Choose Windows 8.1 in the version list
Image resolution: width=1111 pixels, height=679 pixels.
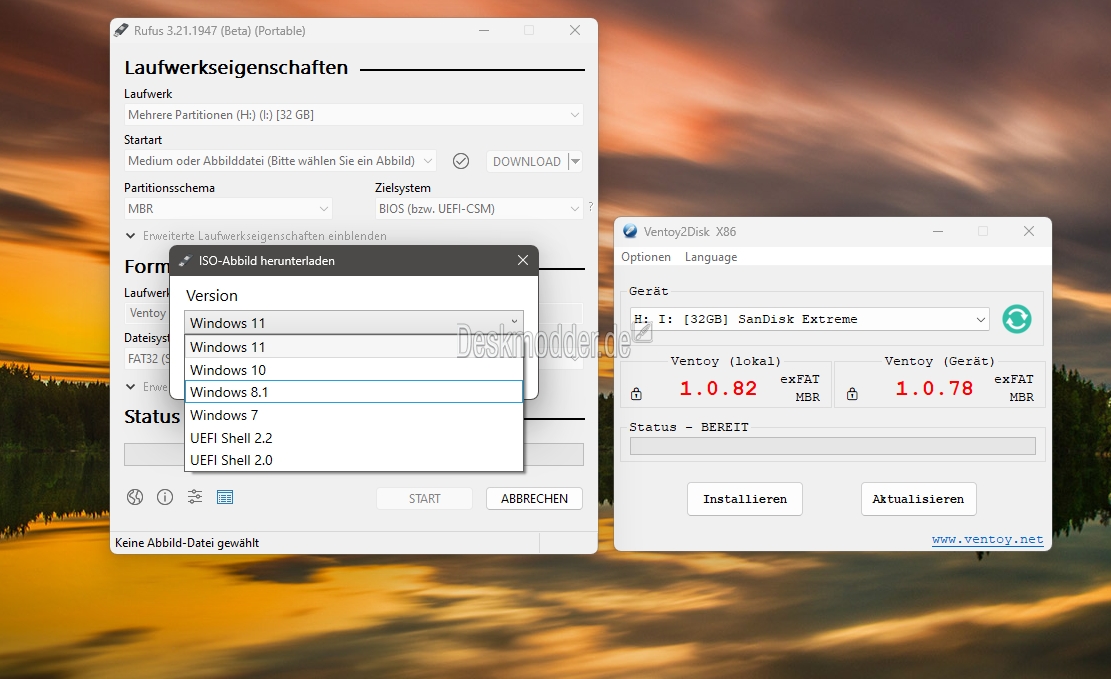pos(354,392)
